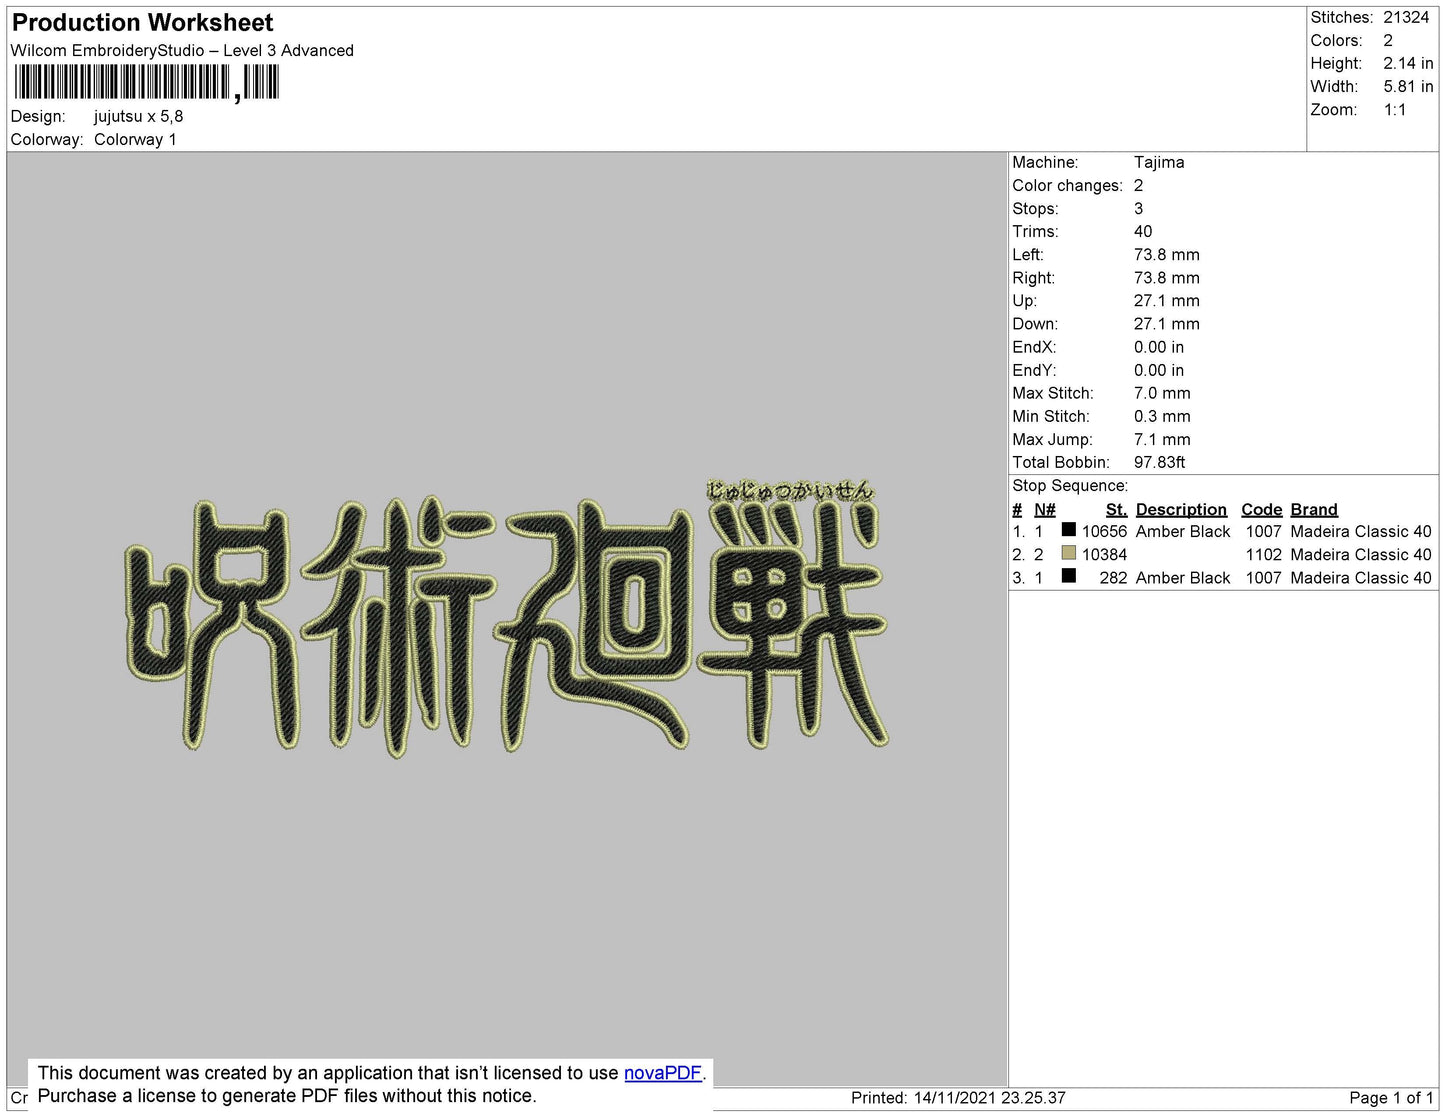The image size is (1445, 1117).
Task: Click the novaPDF hyperlink
Action: click(663, 1073)
